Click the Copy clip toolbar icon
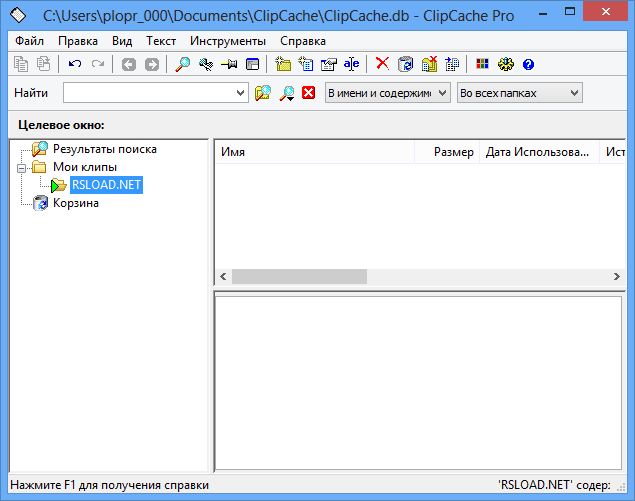 21,64
